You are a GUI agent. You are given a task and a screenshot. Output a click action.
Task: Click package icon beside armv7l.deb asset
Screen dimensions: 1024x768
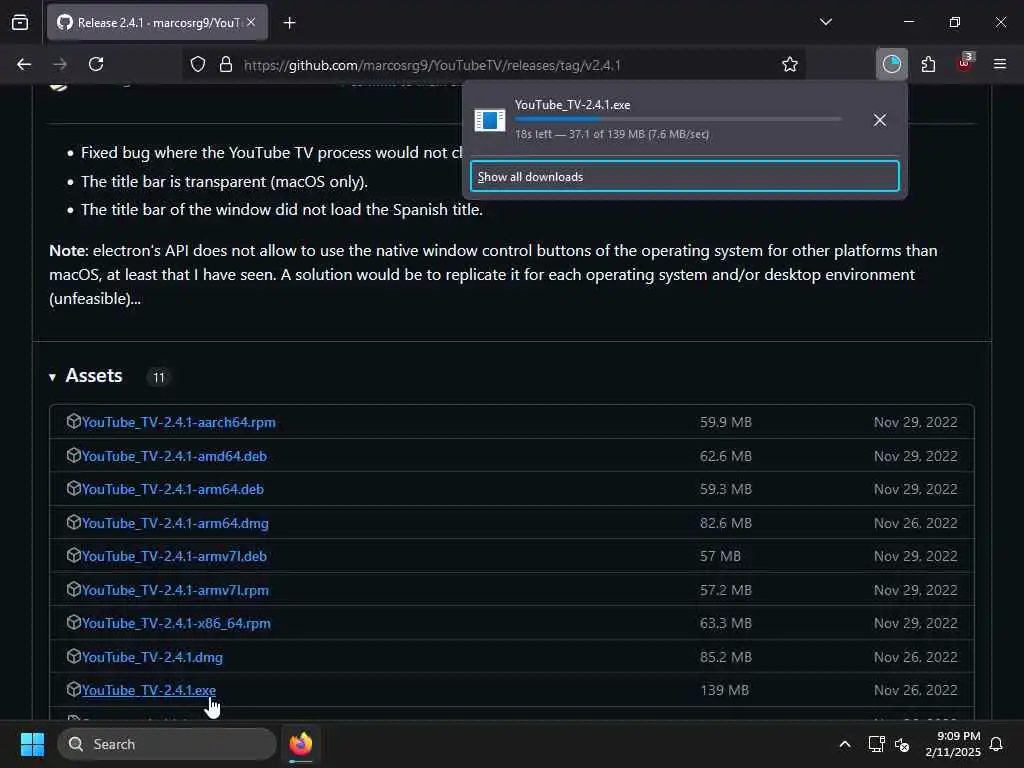pyautogui.click(x=73, y=555)
